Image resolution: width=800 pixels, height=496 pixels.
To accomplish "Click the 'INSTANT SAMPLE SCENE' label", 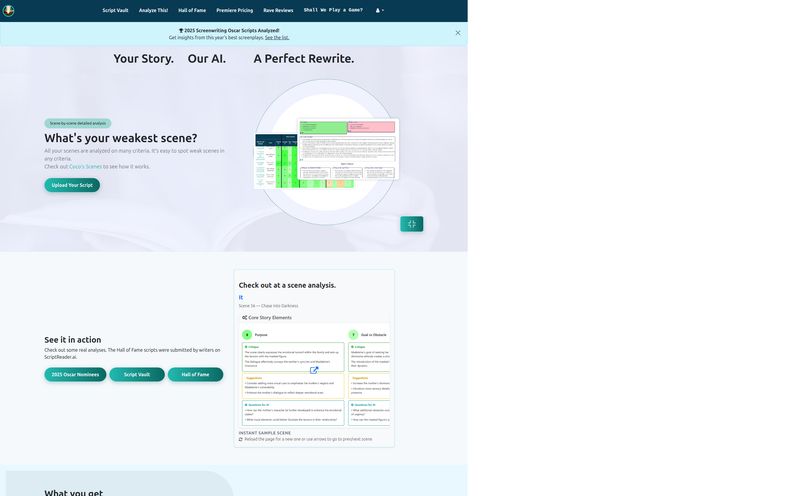I will pos(265,433).
